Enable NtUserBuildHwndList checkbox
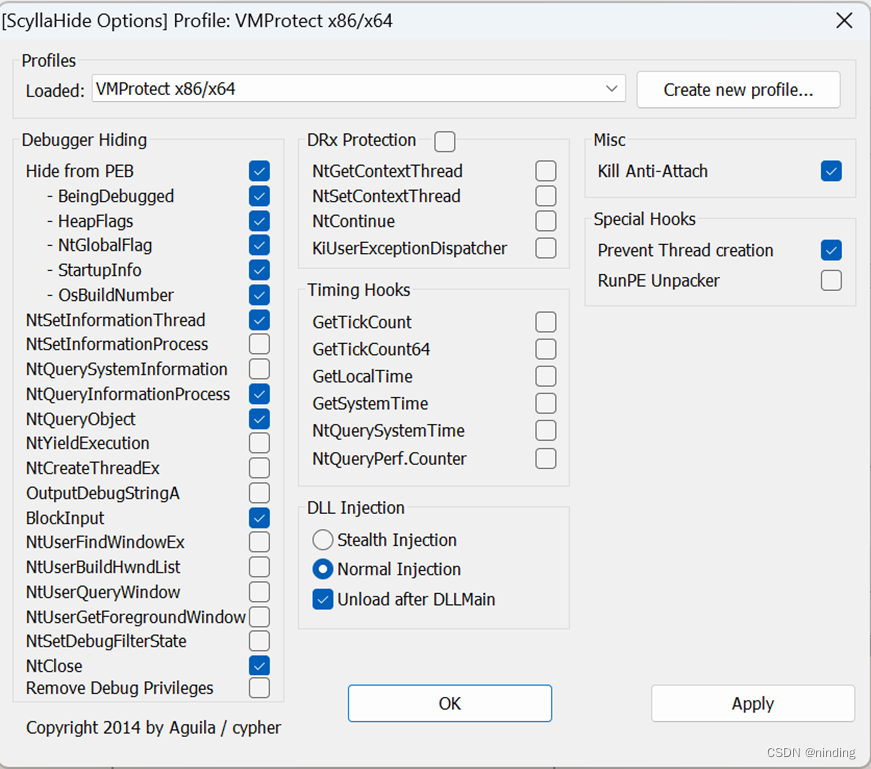Image resolution: width=871 pixels, height=769 pixels. point(259,567)
